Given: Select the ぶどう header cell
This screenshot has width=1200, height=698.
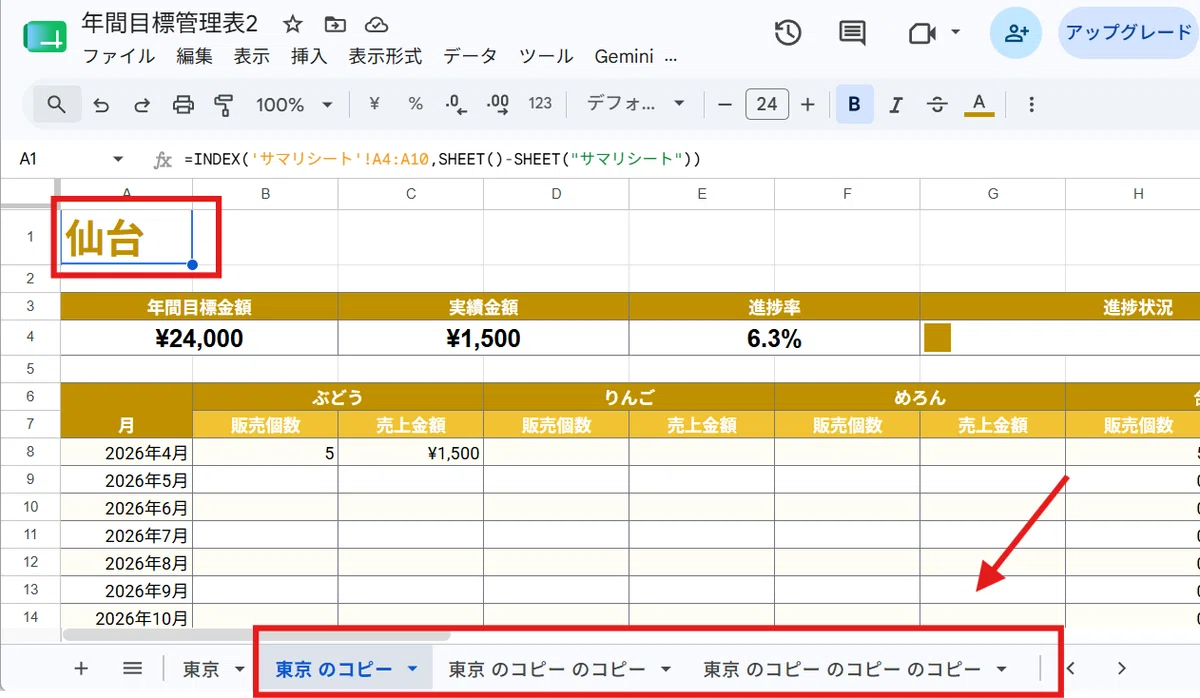Looking at the screenshot, I should (x=338, y=396).
